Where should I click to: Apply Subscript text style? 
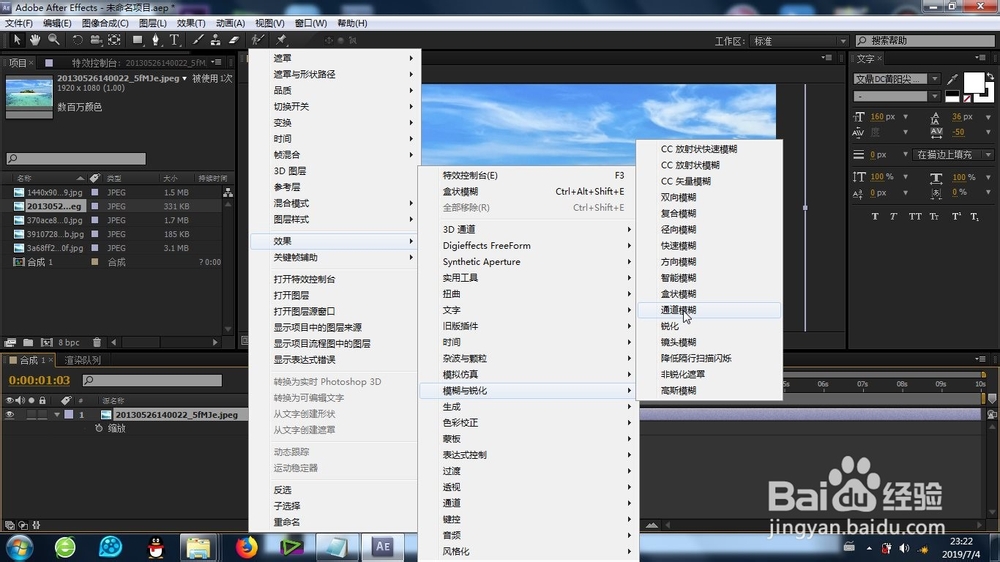pos(974,217)
